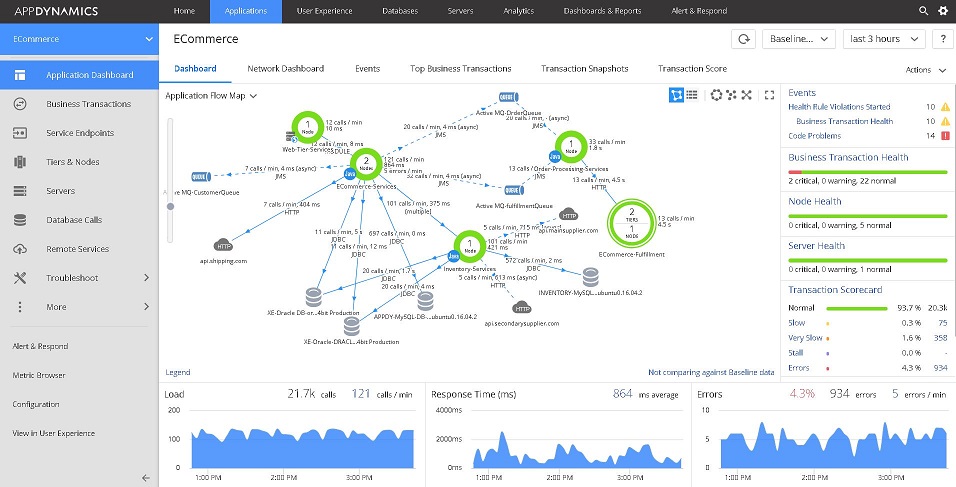
Task: Click the Code Problems red alert icon
Action: (x=945, y=136)
